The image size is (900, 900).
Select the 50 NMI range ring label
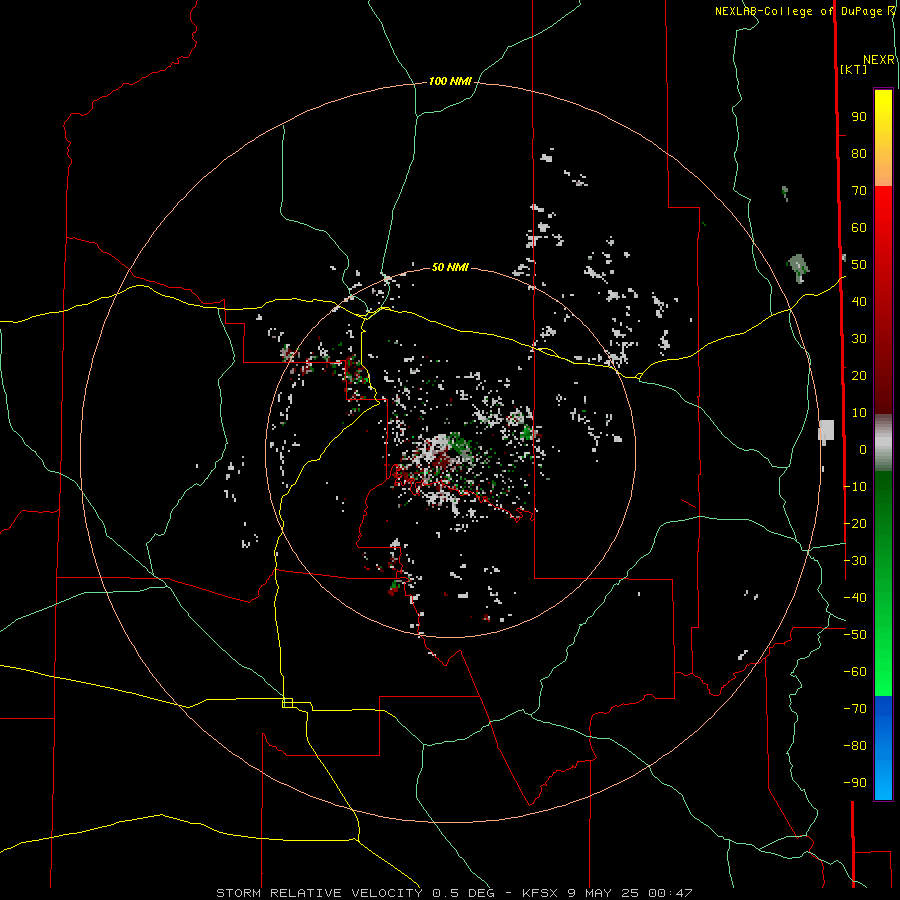[450, 267]
